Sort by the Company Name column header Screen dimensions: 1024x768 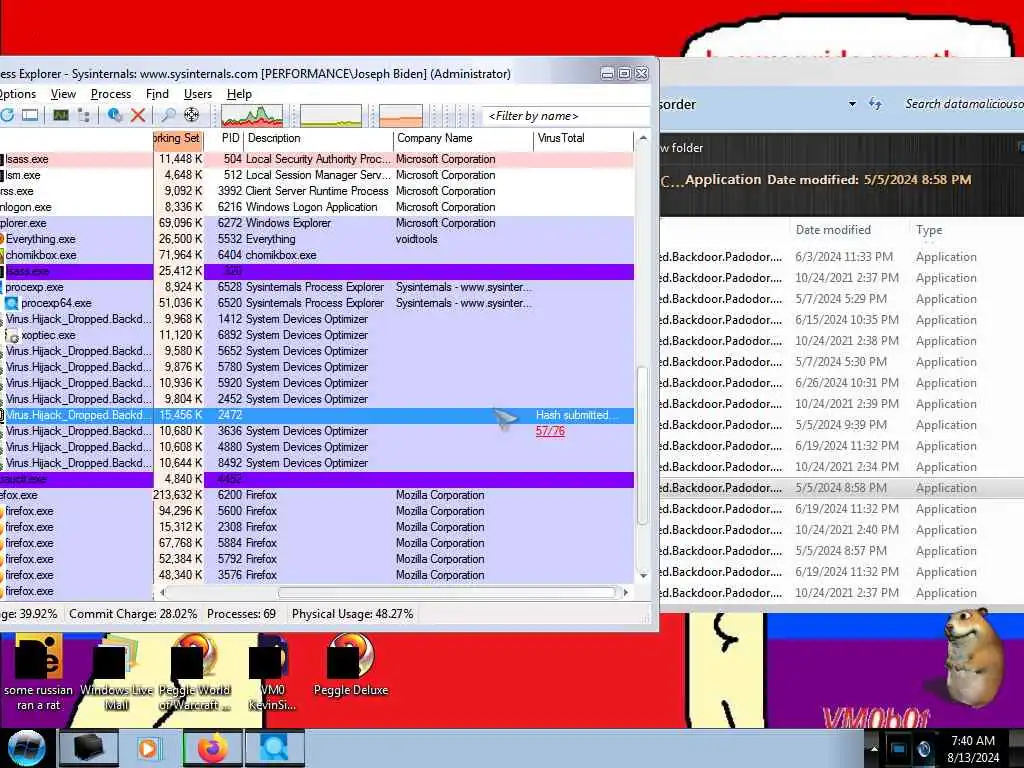tap(463, 138)
